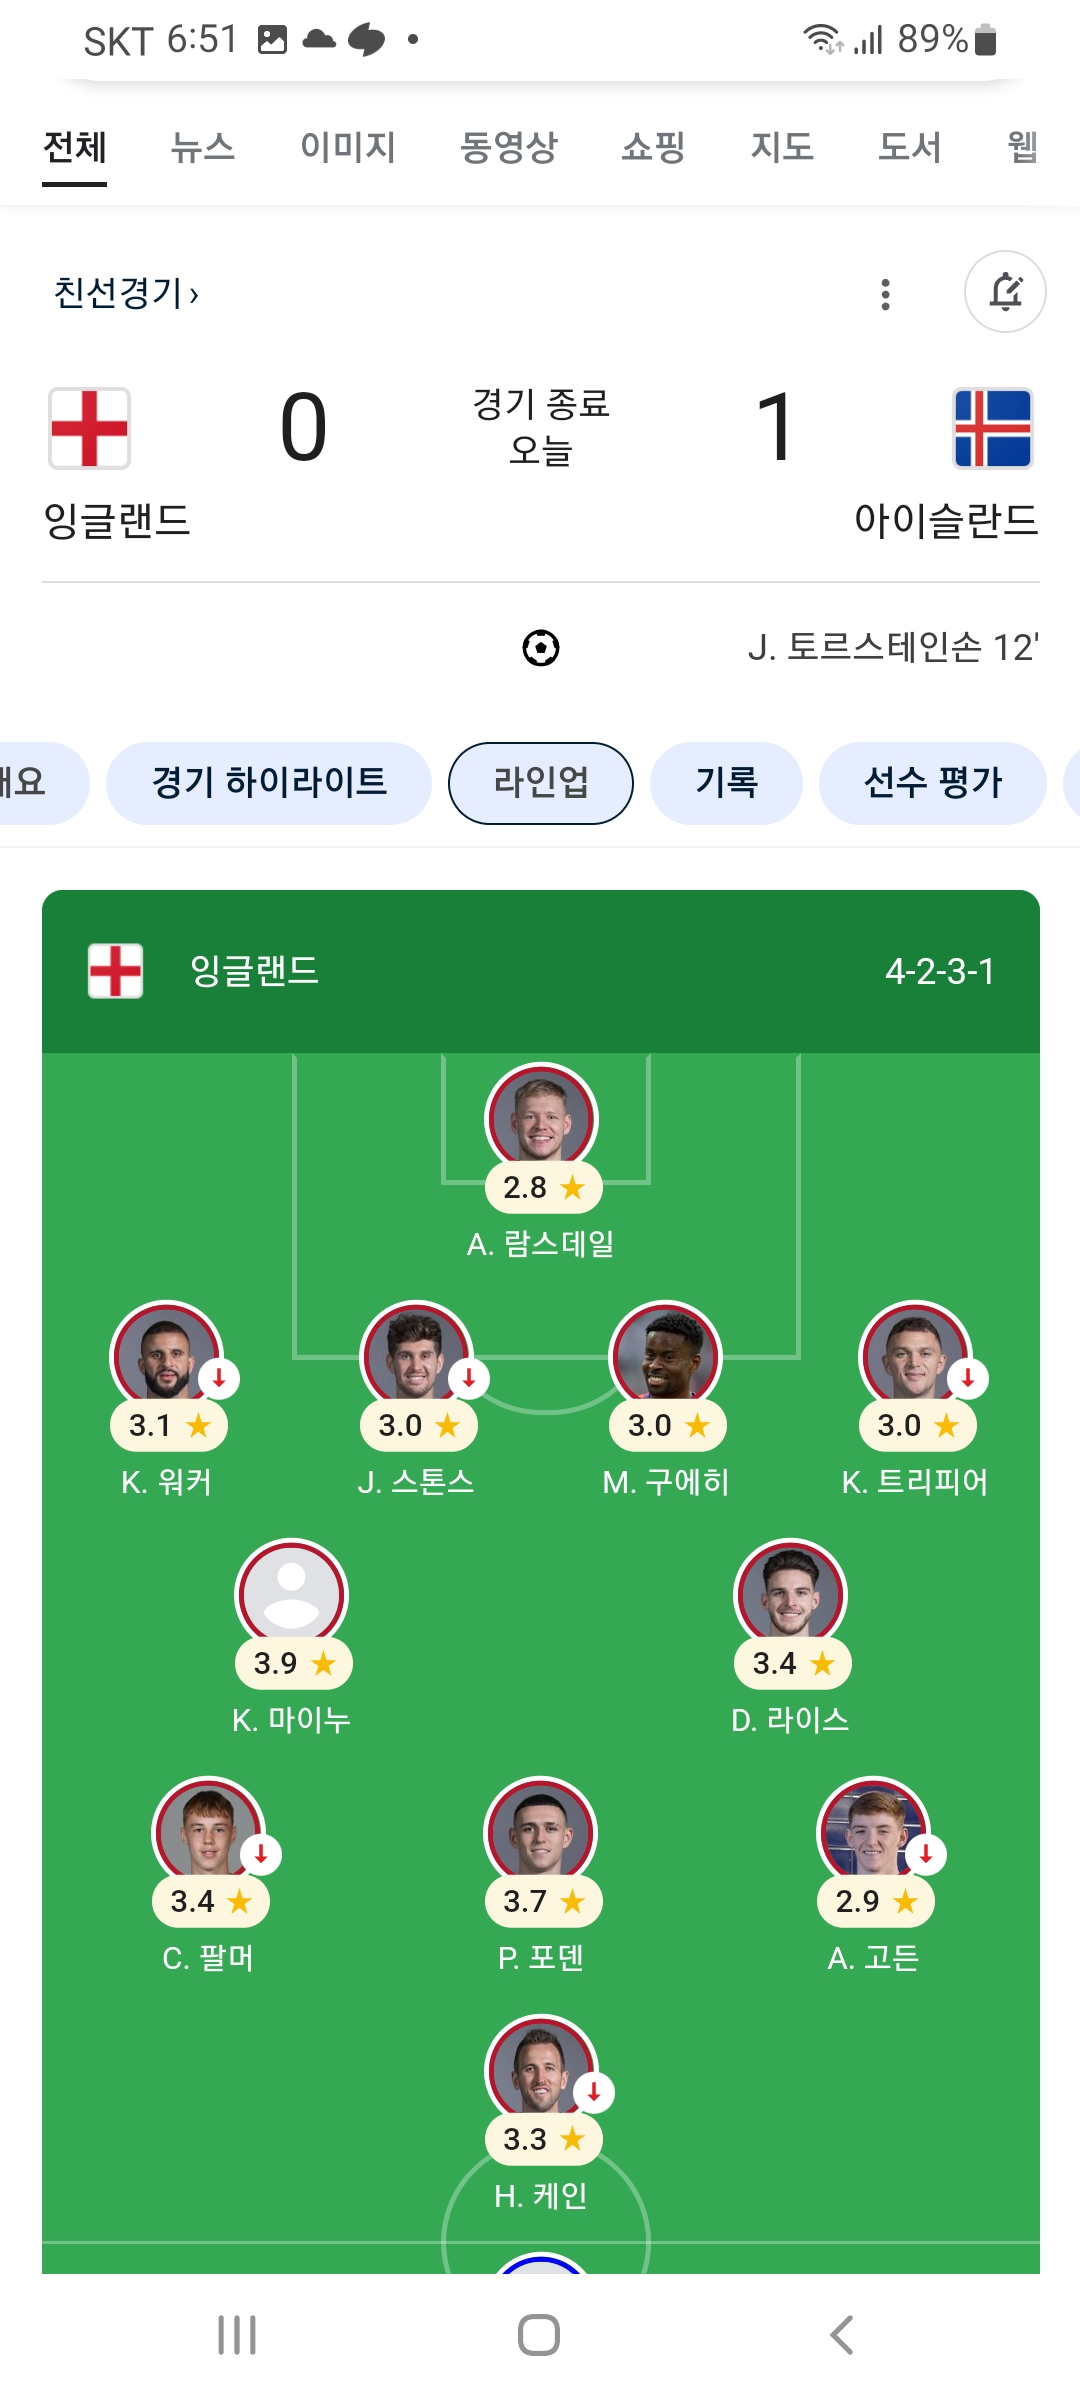This screenshot has width=1080, height=2400.
Task: Select the 경기 하이라이트 chip
Action: (x=269, y=783)
